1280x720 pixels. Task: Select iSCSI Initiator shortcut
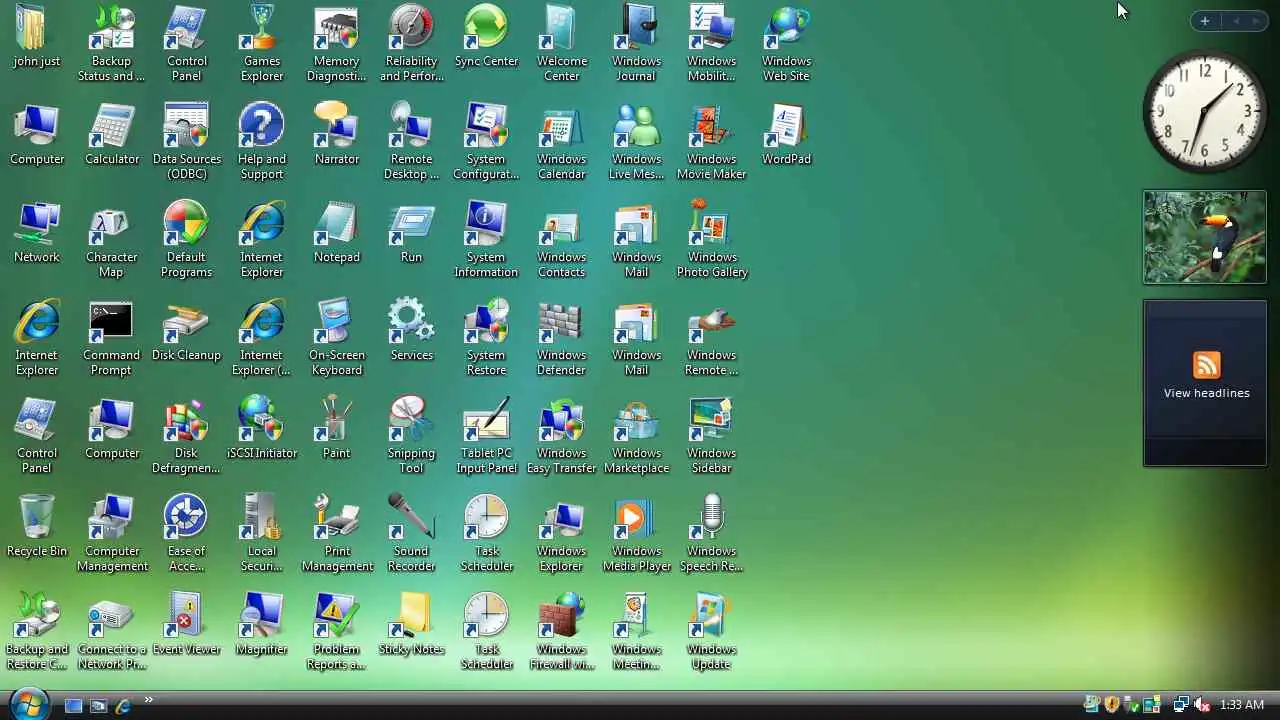click(x=262, y=428)
